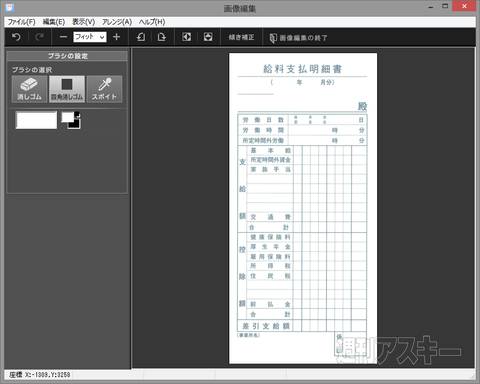Click the foreground/background color swap swatch
Screen dimensions: 480x384
coord(71,120)
